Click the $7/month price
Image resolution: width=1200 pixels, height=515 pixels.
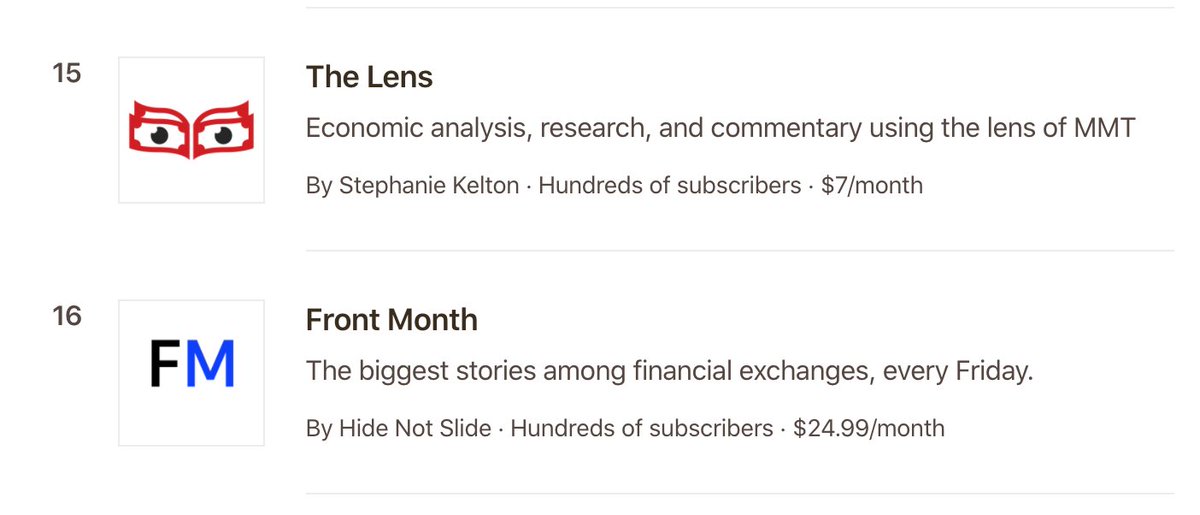(x=871, y=186)
